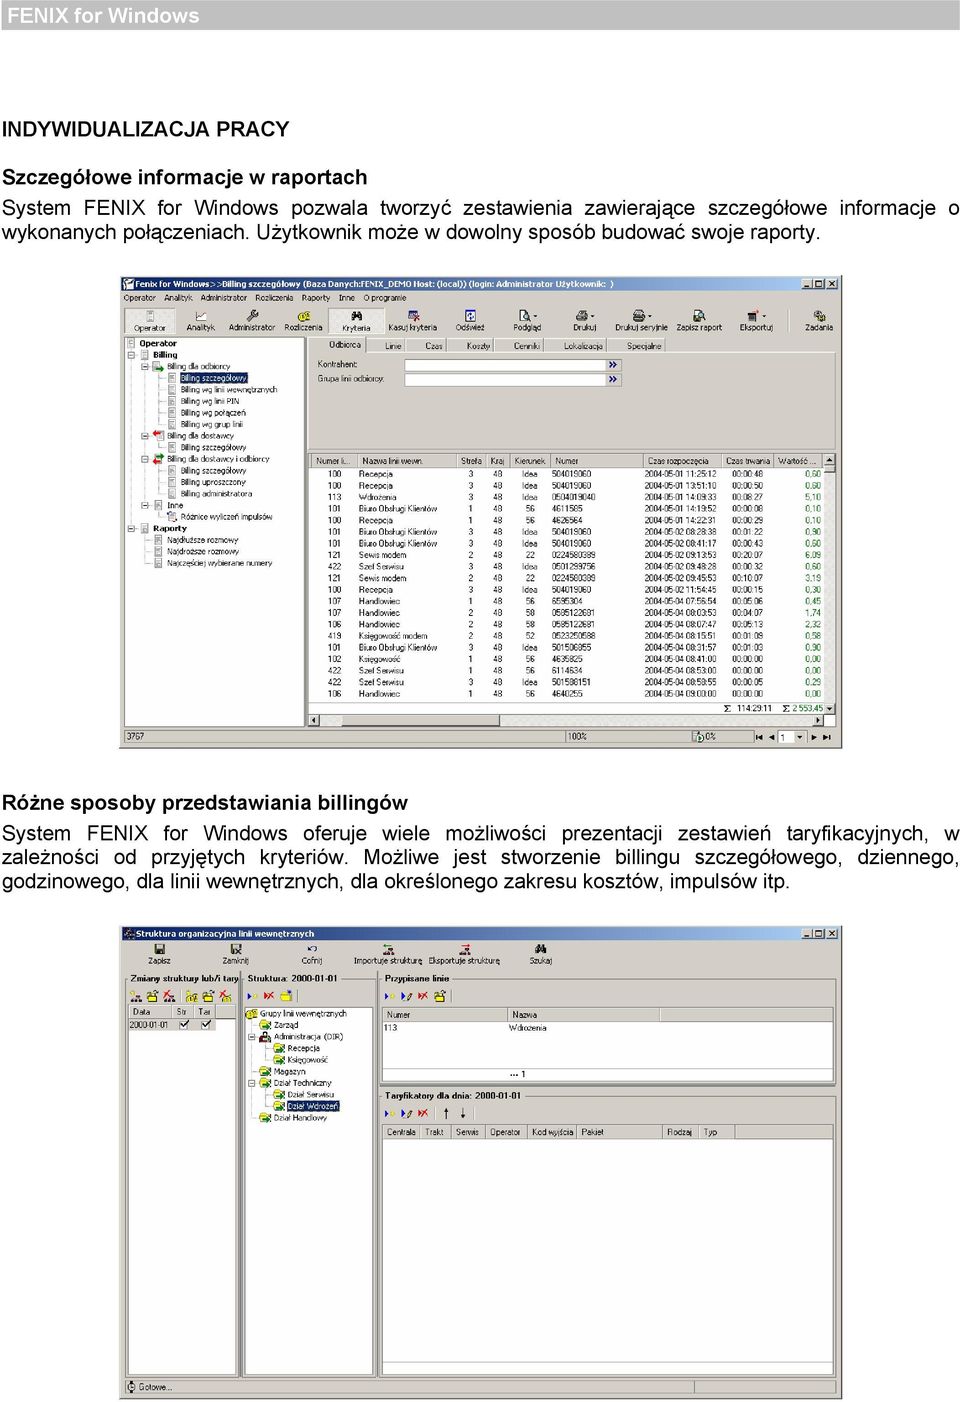The height and width of the screenshot is (1402, 960).
Task: Open the Grupa linii odbiorcy picker arrow
Action: coord(614,379)
